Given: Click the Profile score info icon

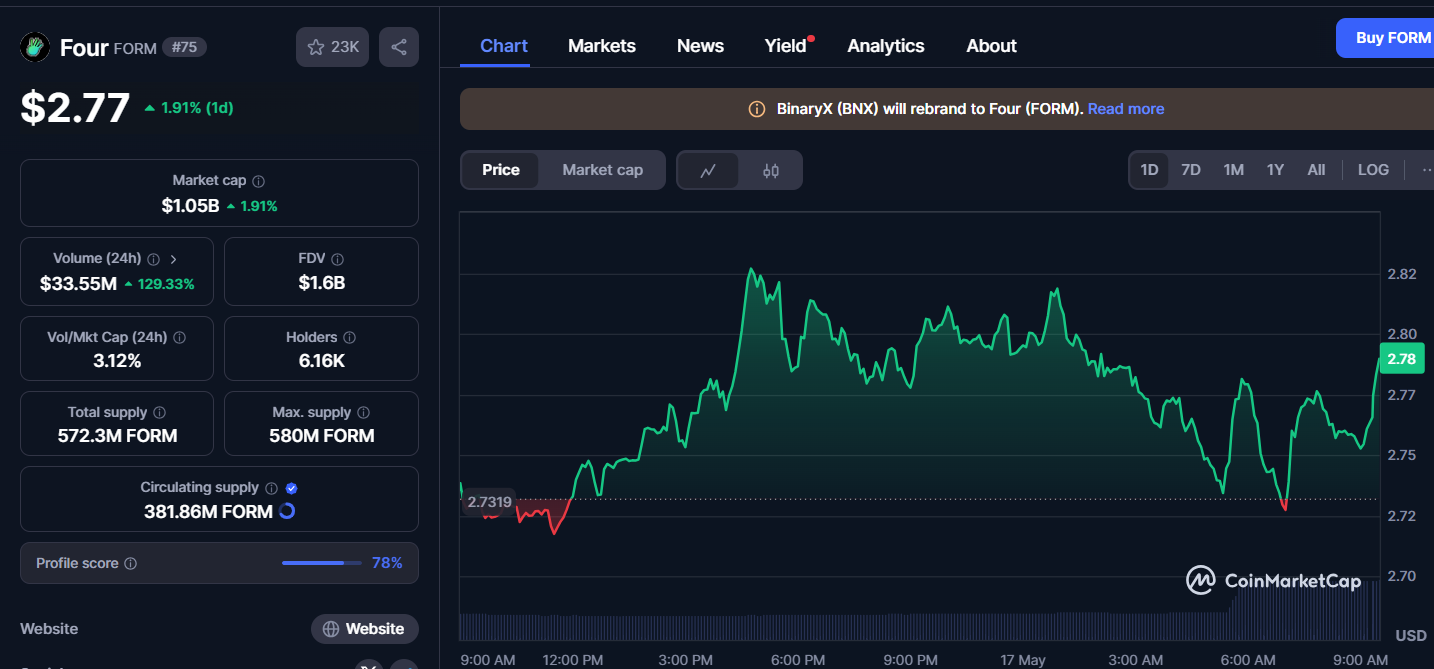Looking at the screenshot, I should 130,564.
